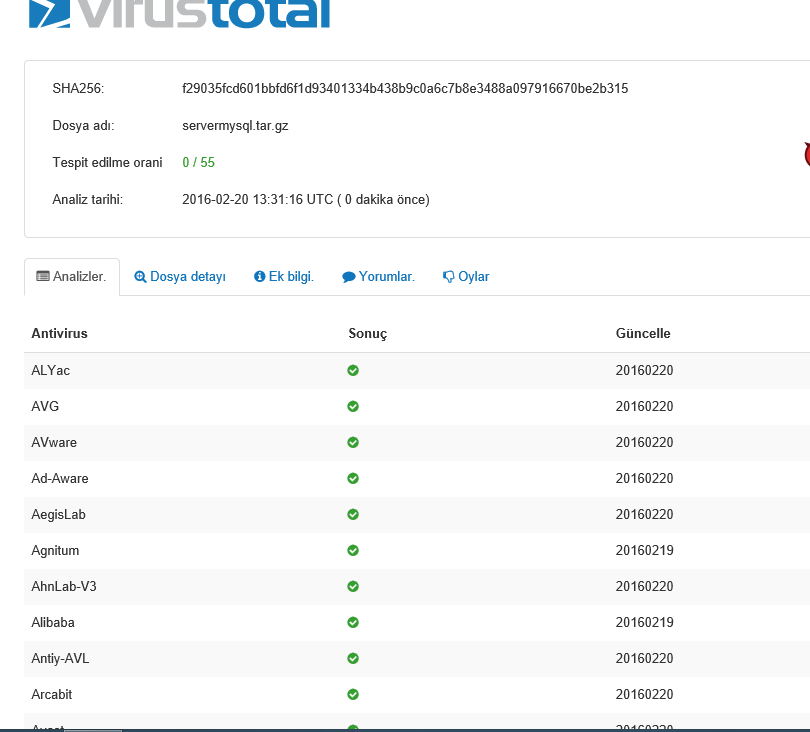The height and width of the screenshot is (732, 810).
Task: Click the green check icon for Agnitum
Action: pyautogui.click(x=353, y=550)
